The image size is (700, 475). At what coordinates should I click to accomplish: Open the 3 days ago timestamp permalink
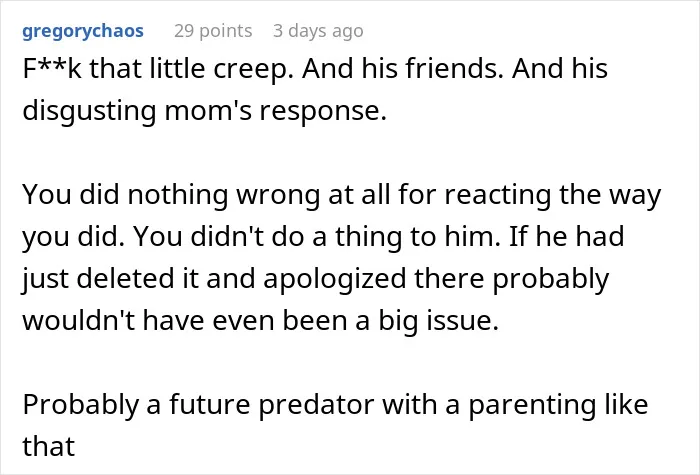318,31
